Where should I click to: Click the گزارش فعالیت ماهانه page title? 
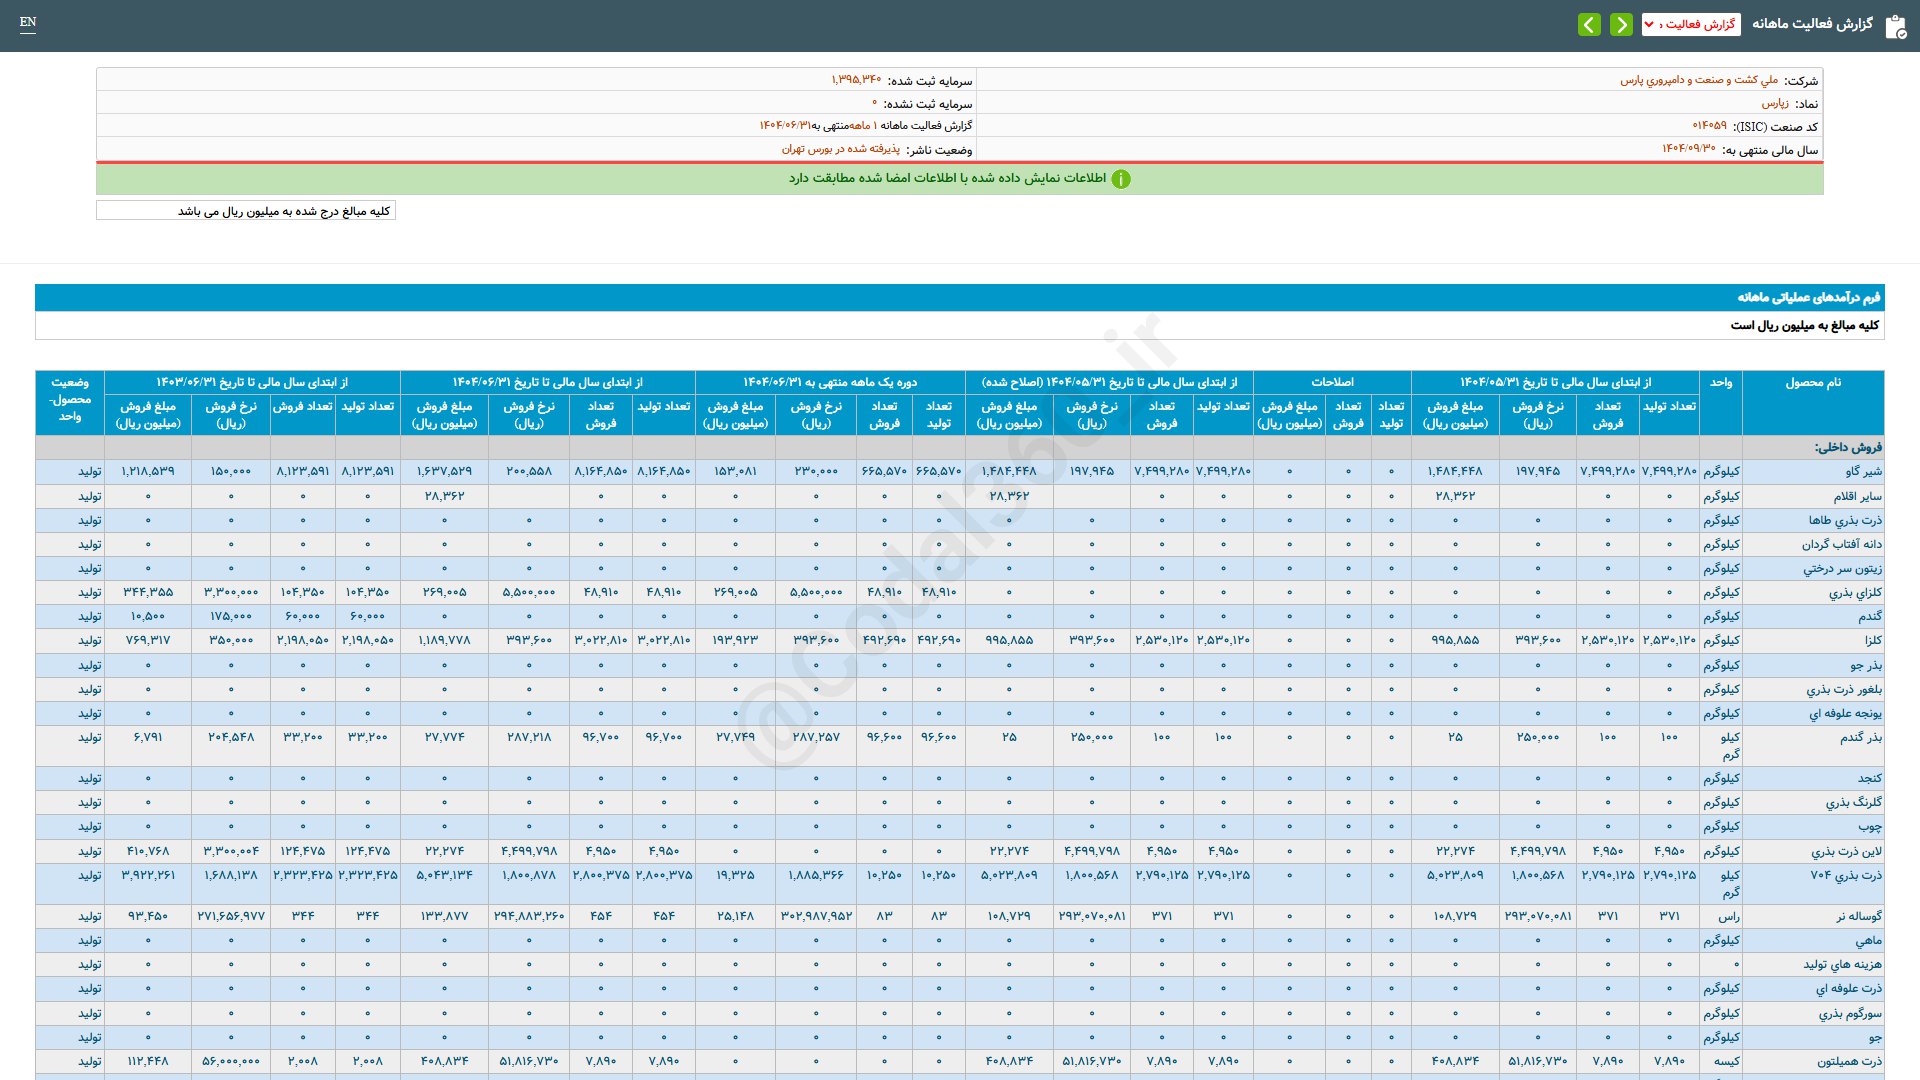pyautogui.click(x=1812, y=24)
